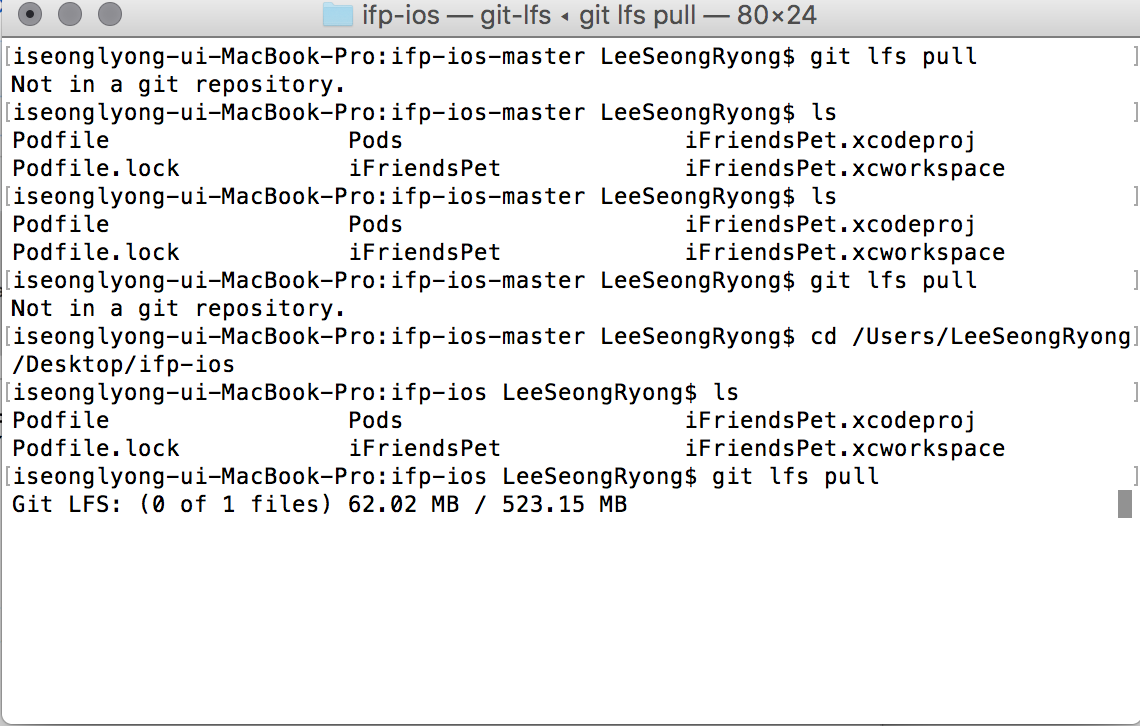Click the '/Desktop/ifp-ios' wrapped path line
The width and height of the screenshot is (1140, 726).
pyautogui.click(x=124, y=365)
